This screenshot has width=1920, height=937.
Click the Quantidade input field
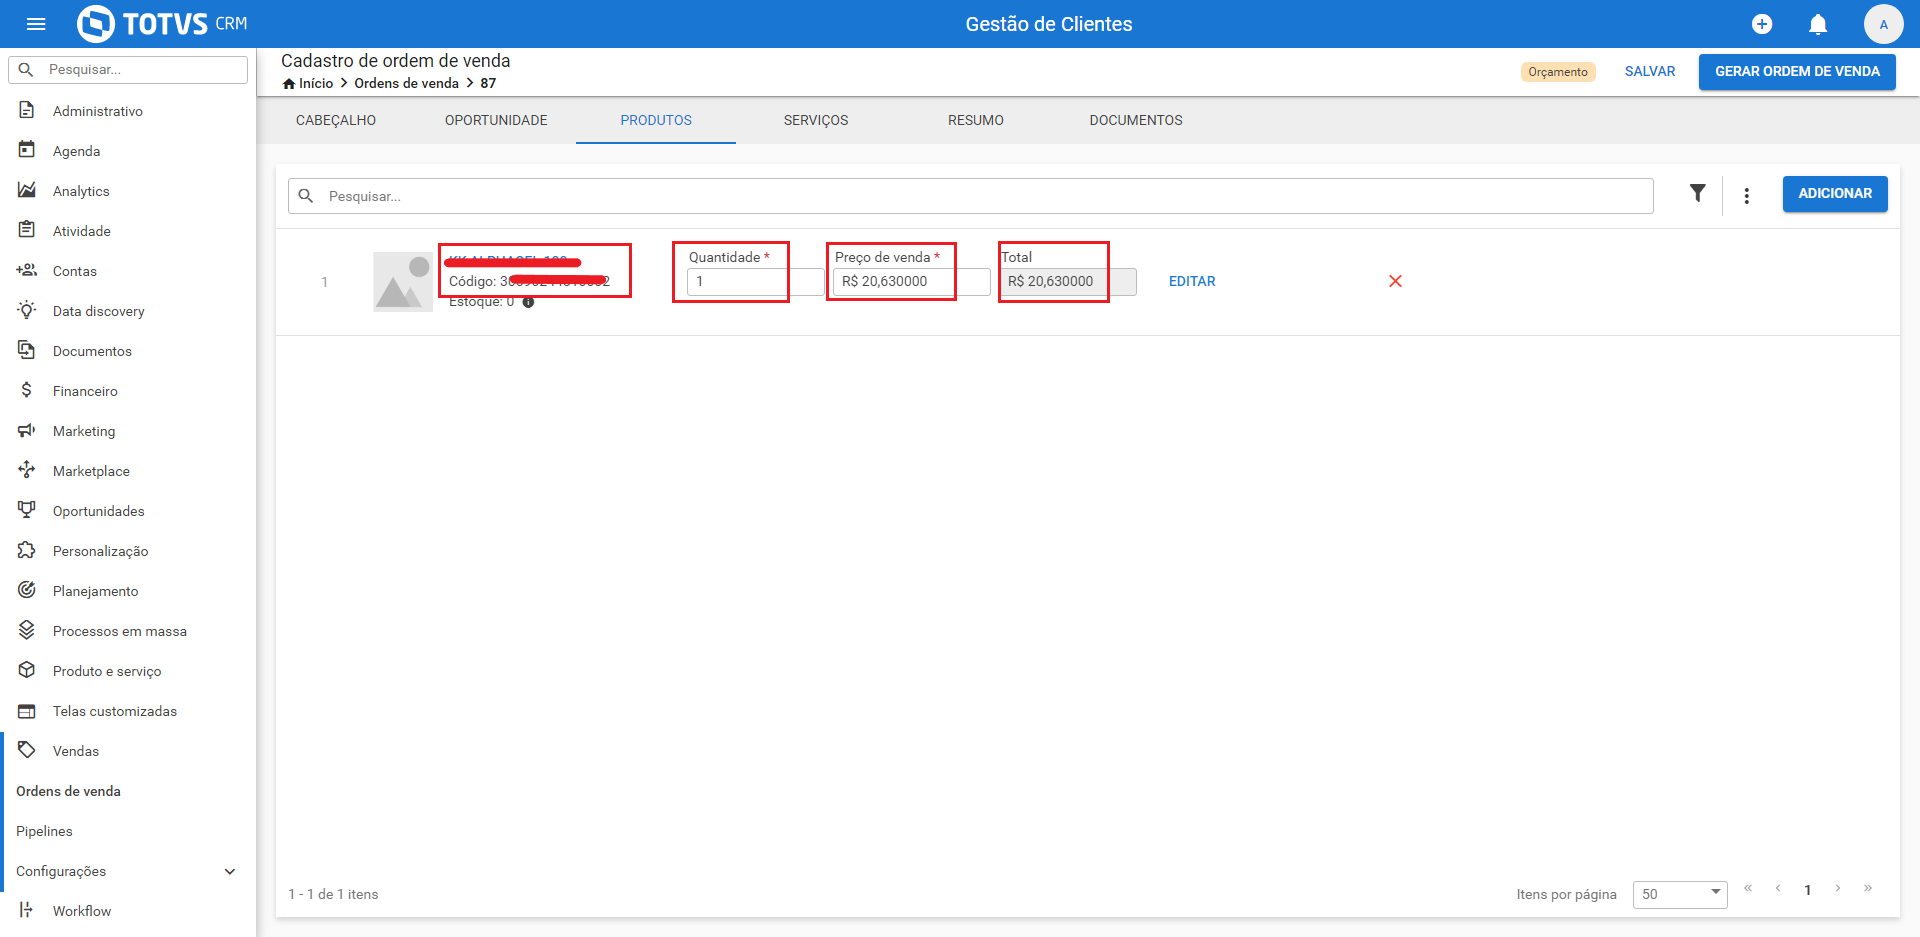click(756, 281)
